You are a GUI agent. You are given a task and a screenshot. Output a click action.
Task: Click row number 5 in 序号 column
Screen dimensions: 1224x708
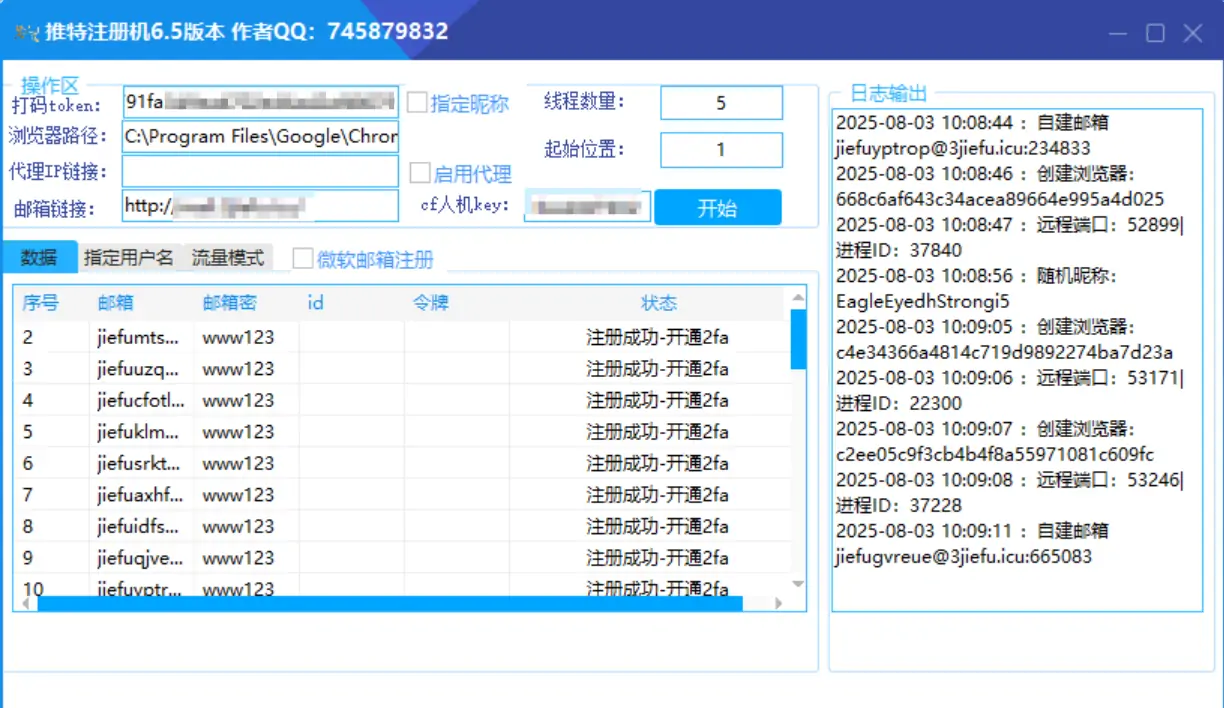(28, 432)
